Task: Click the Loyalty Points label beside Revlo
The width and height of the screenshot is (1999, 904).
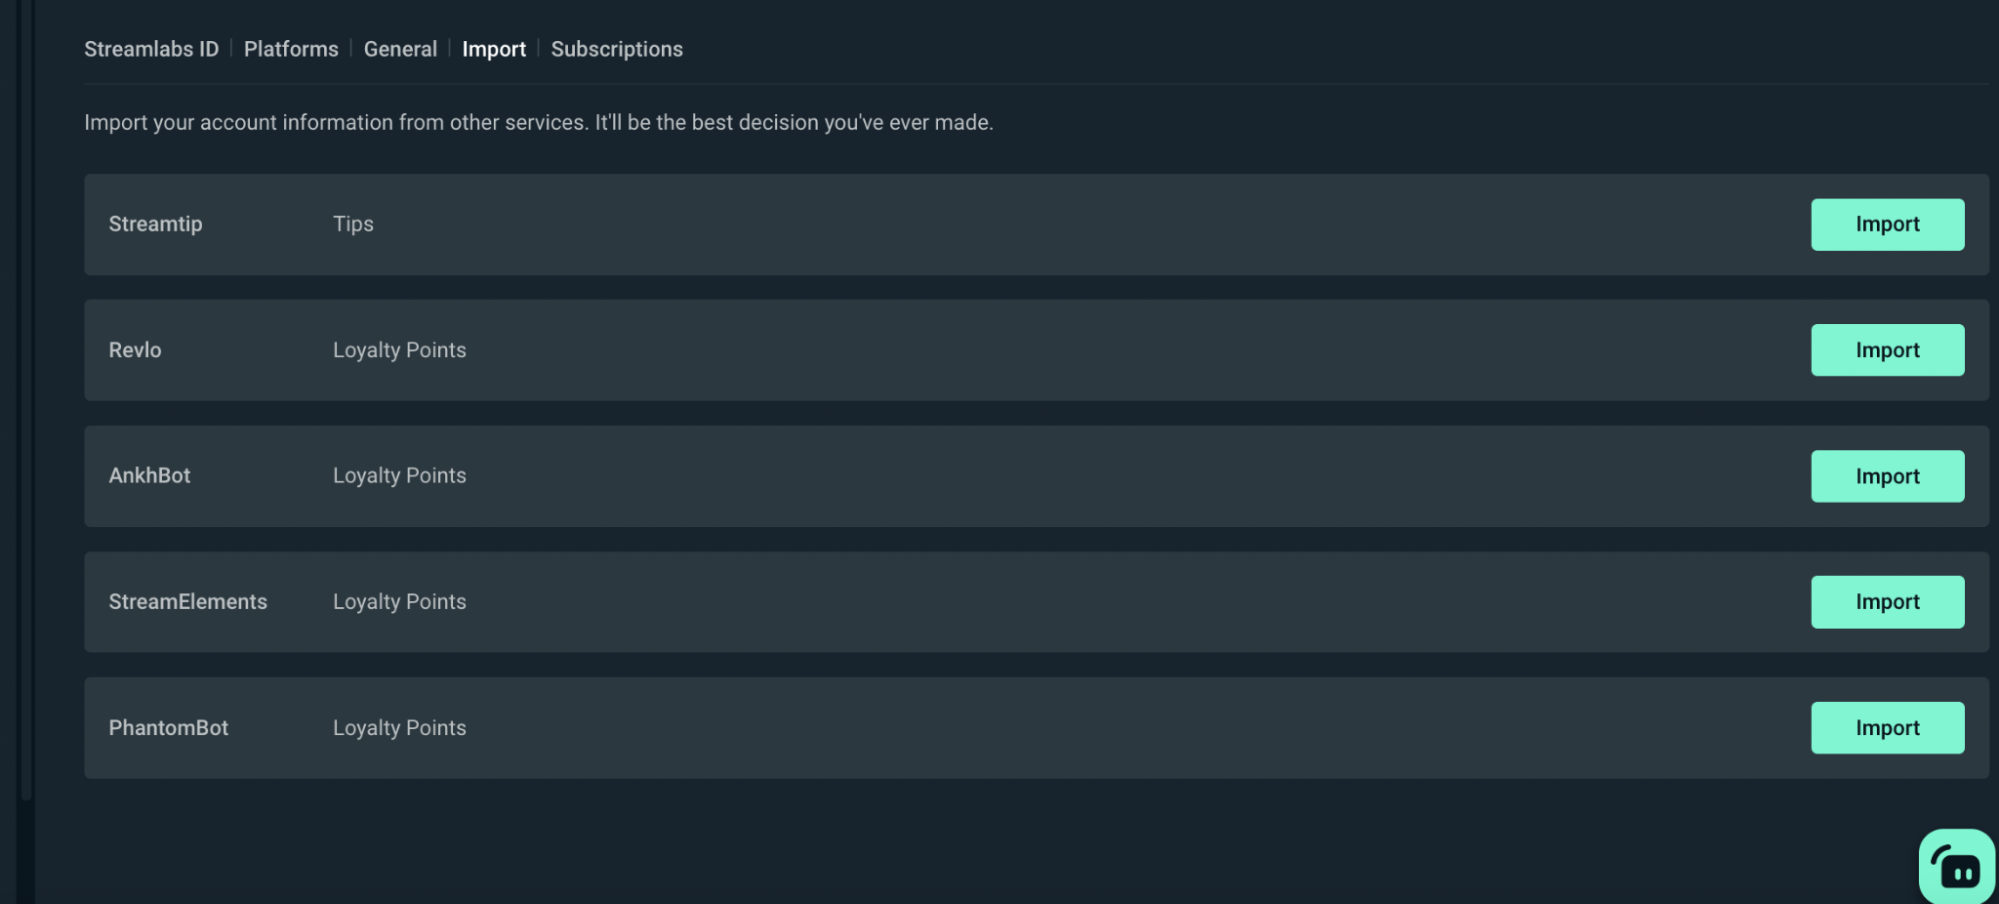Action: [x=399, y=350]
